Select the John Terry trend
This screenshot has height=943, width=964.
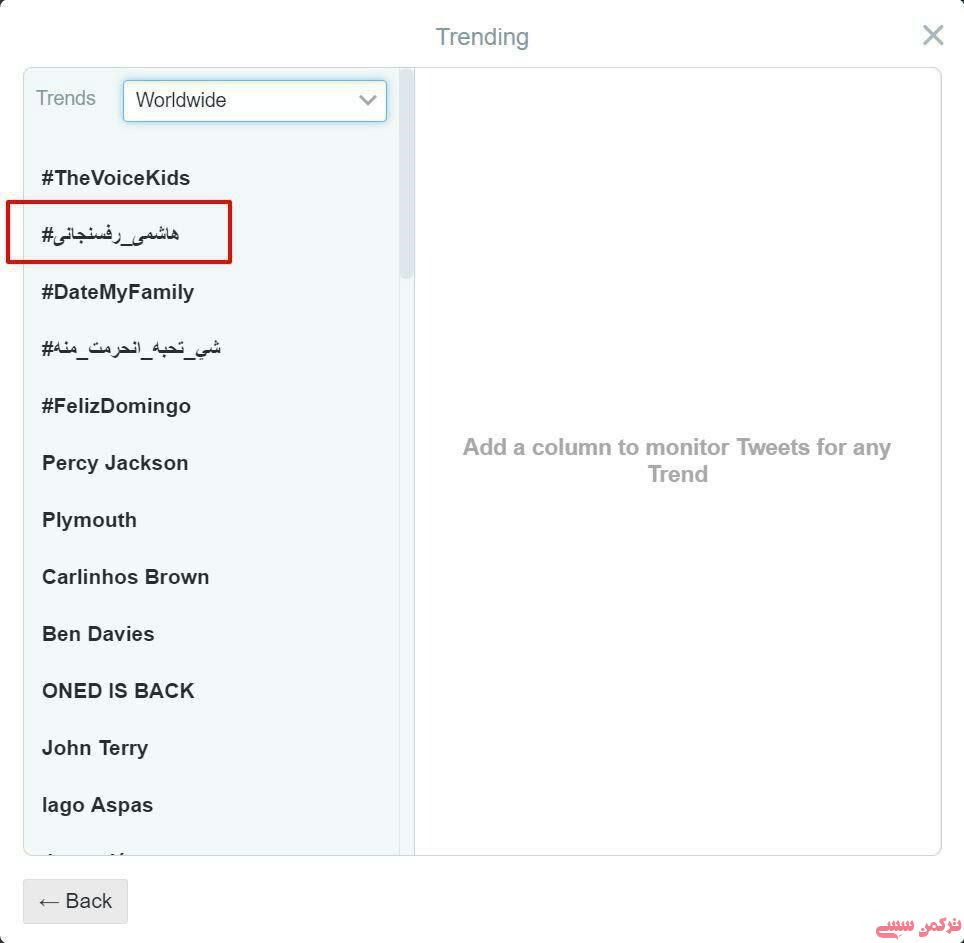[x=95, y=748]
